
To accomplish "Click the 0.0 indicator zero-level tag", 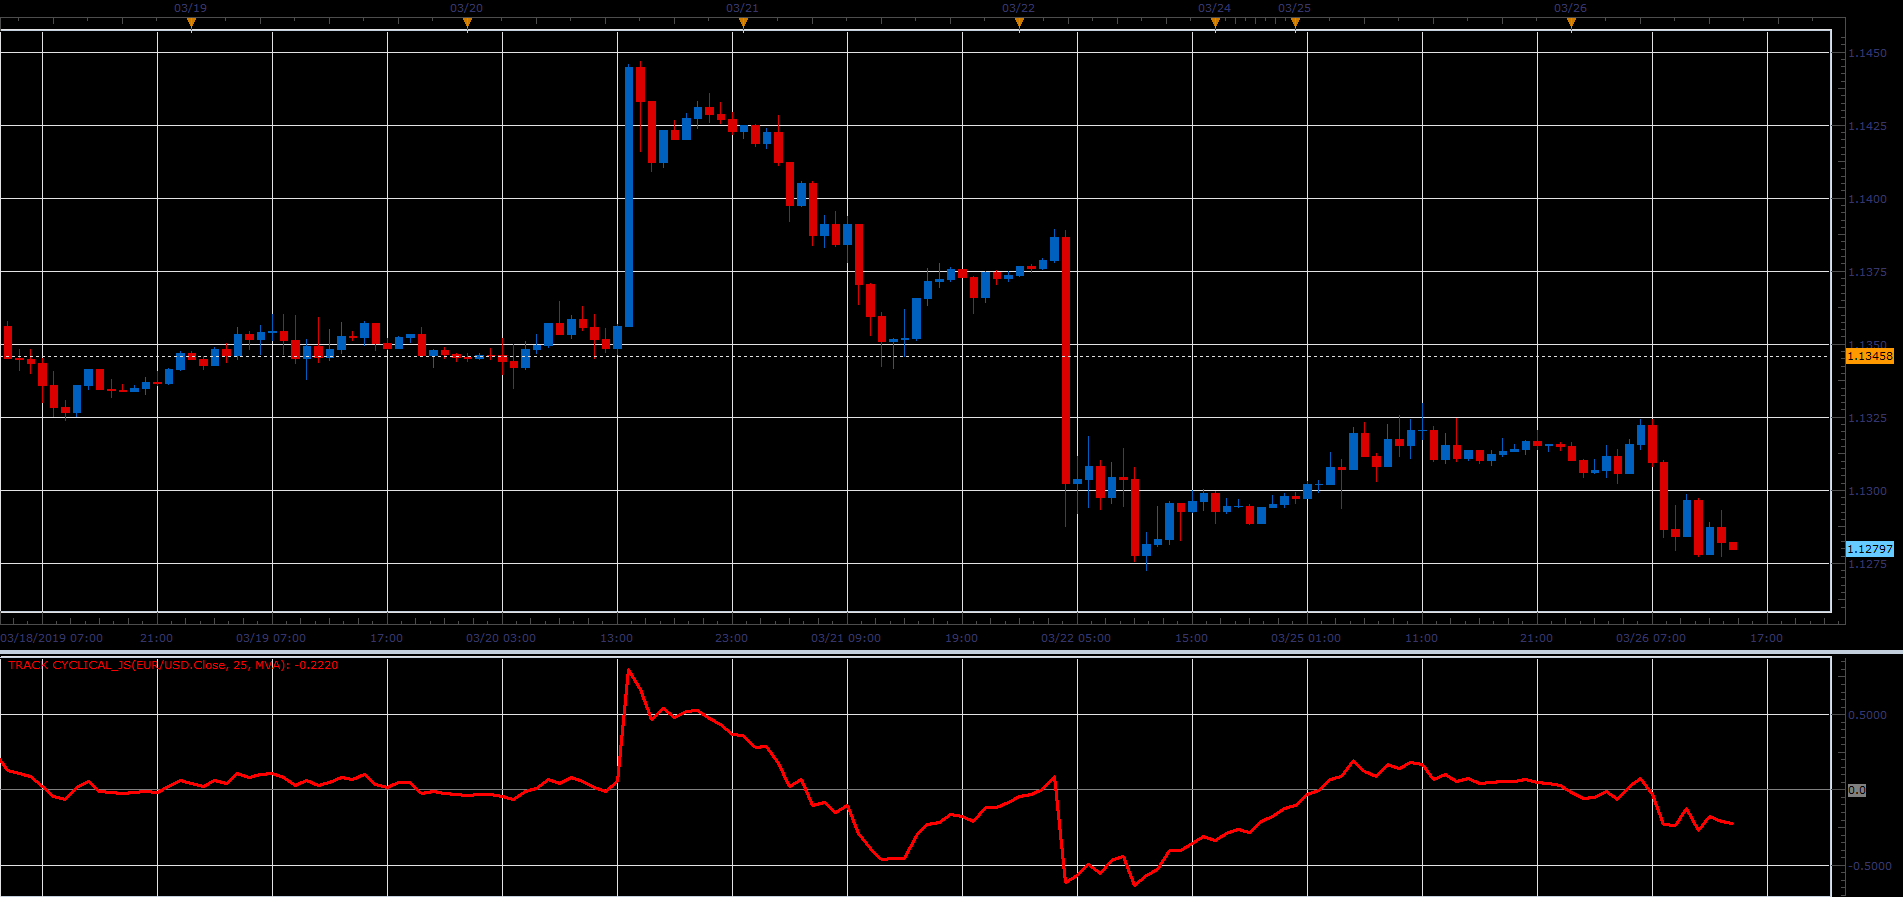I will [1857, 790].
